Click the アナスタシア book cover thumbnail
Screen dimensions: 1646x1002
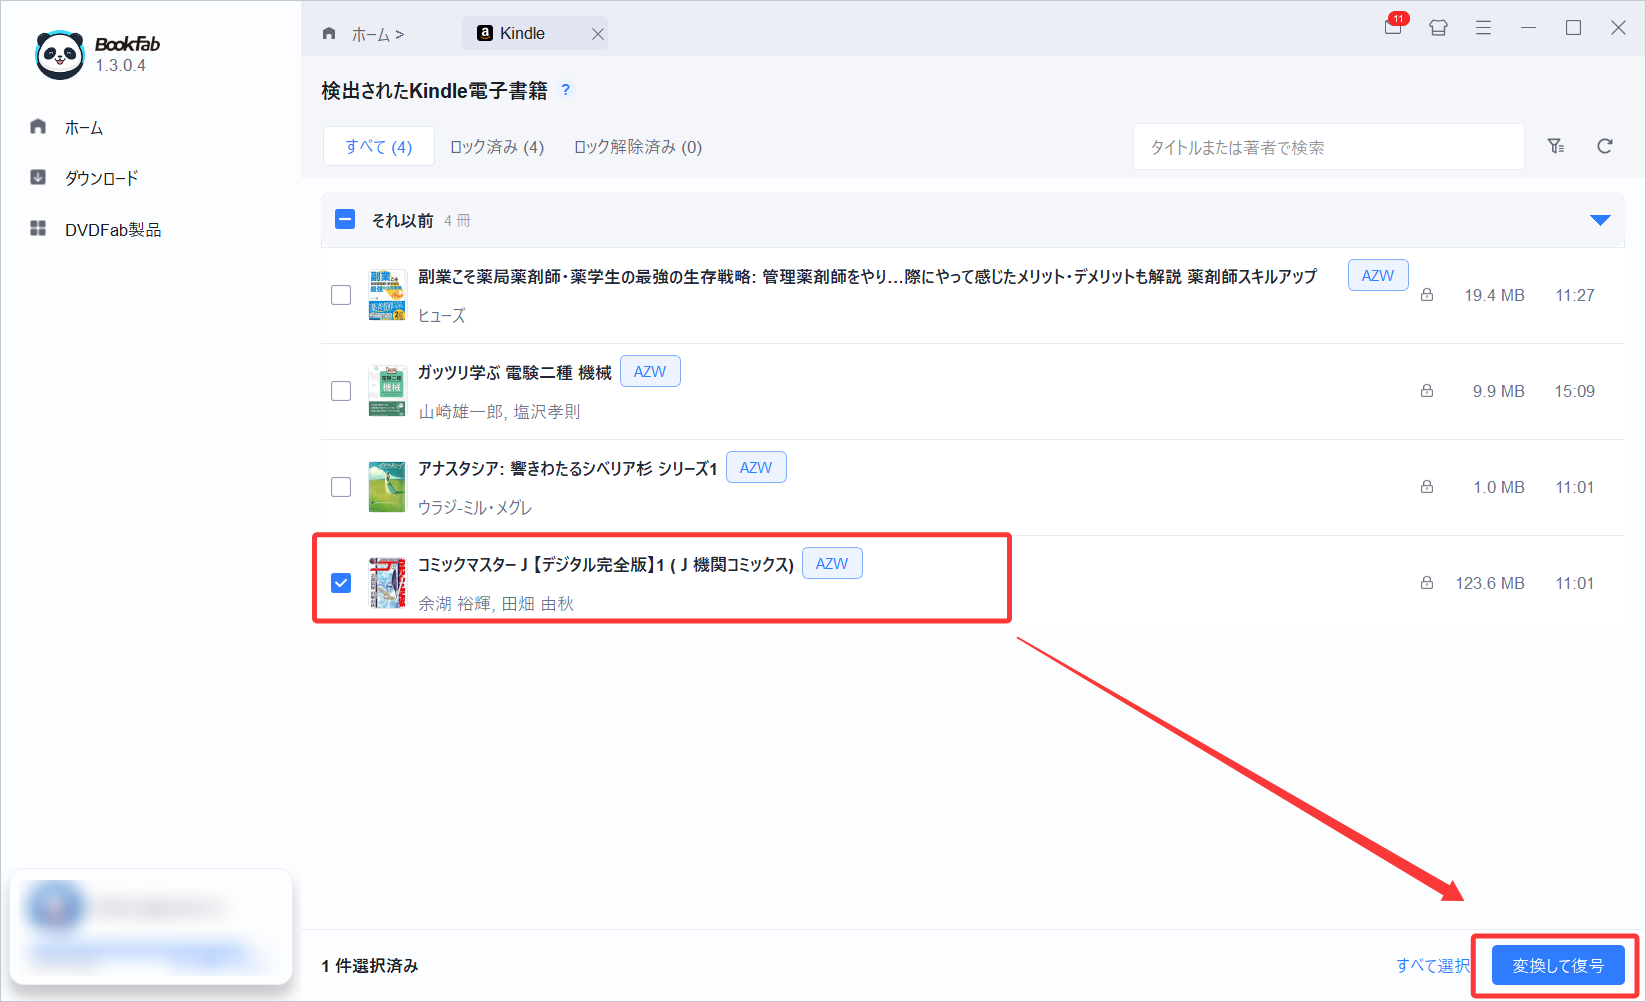tap(387, 487)
